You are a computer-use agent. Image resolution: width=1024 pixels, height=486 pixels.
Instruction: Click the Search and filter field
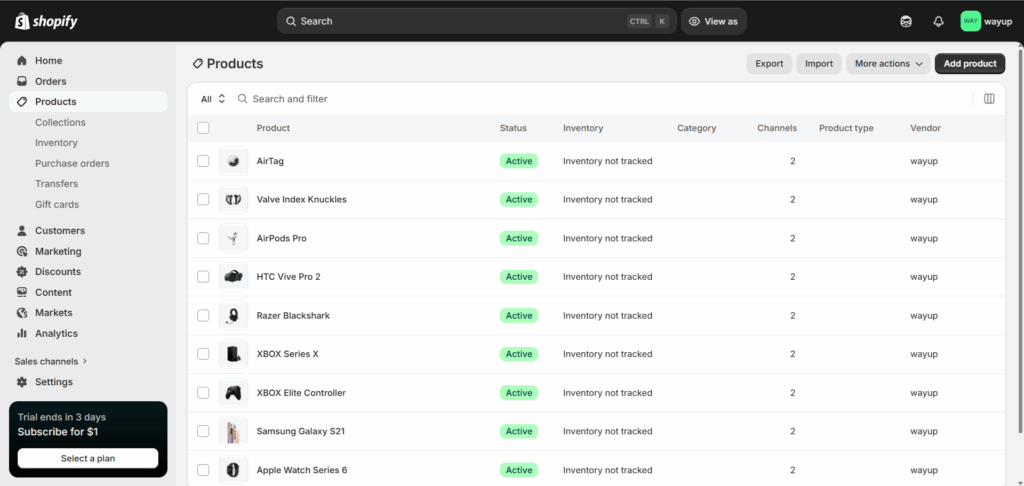pos(601,99)
